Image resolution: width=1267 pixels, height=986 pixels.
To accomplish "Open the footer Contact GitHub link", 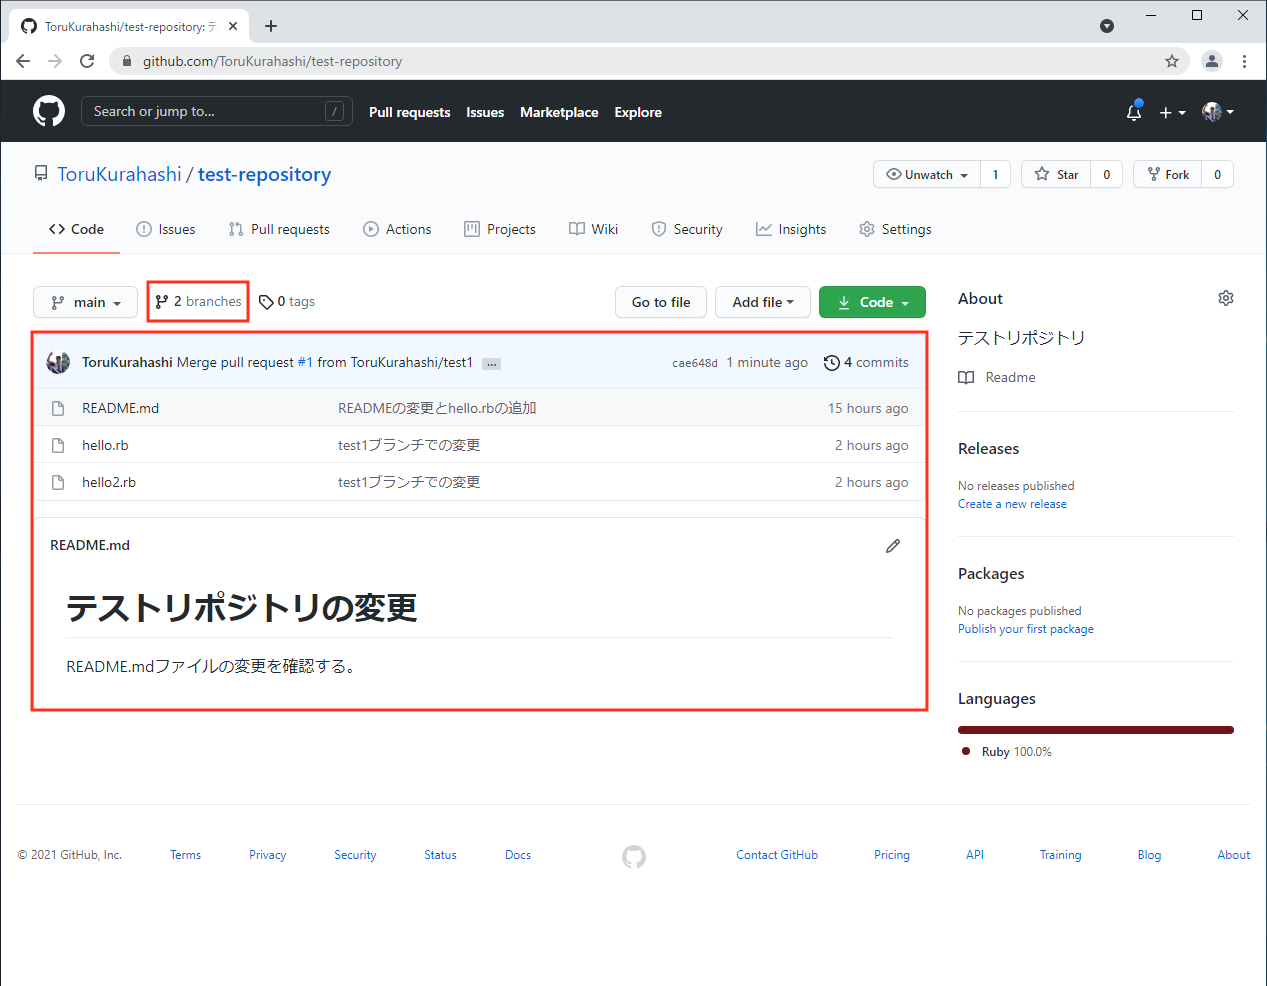I will (777, 855).
